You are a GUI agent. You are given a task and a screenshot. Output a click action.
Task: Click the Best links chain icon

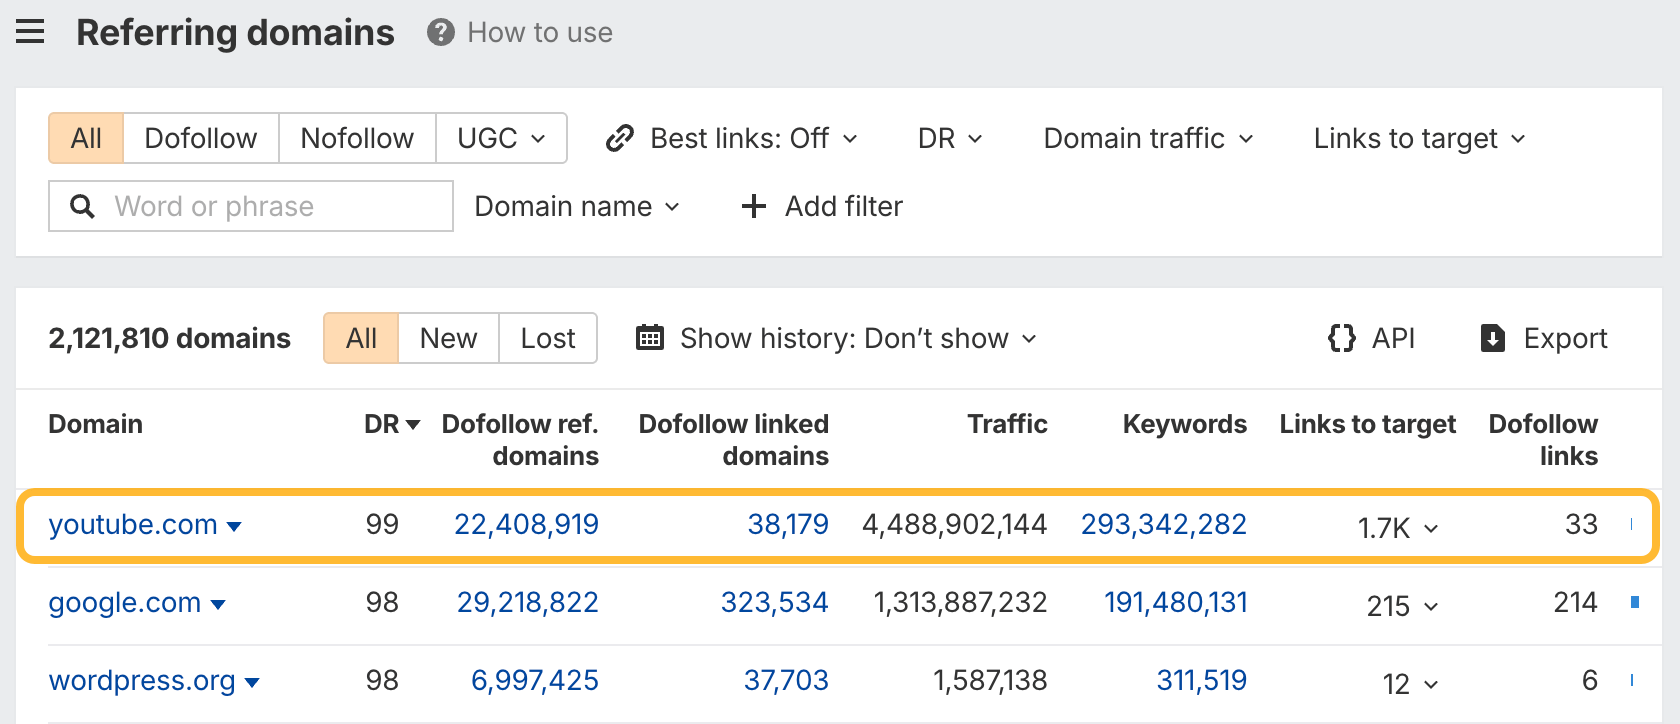click(x=620, y=138)
